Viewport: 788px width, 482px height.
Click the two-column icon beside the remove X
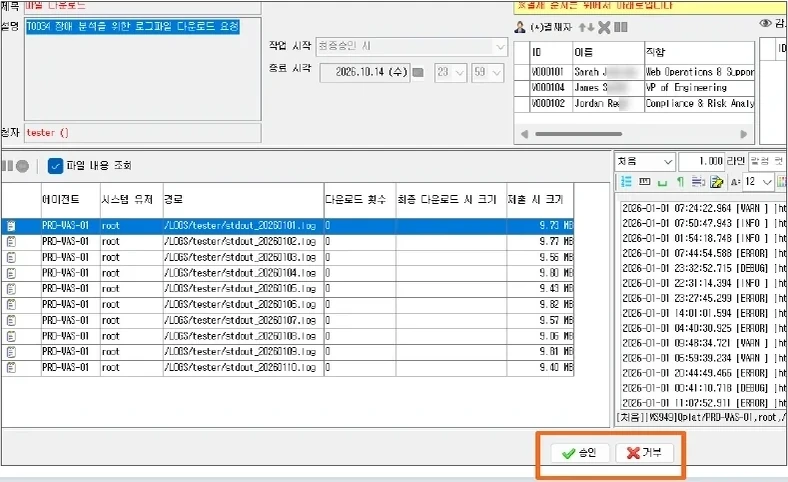(x=621, y=27)
